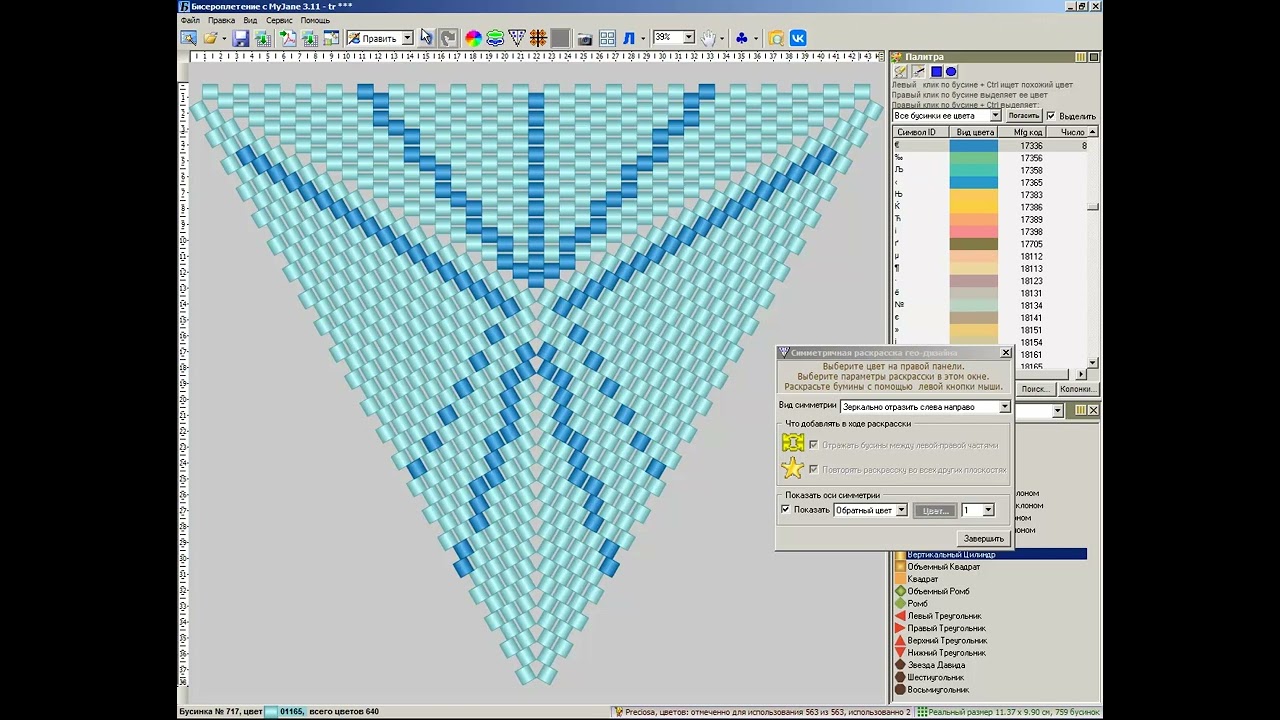This screenshot has width=1280, height=720.
Task: Toggle 'Повторять раскраску во всех других плоскостях' checkbox
Action: [813, 469]
